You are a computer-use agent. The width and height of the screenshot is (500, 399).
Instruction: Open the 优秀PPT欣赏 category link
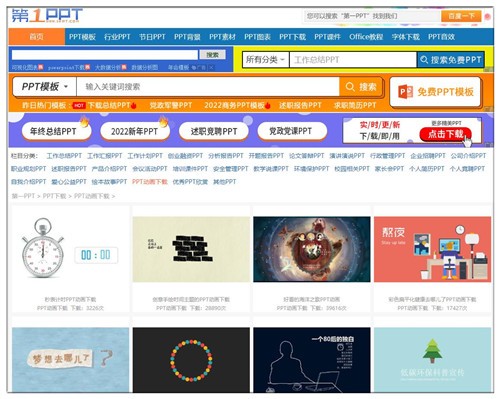pyautogui.click(x=190, y=182)
